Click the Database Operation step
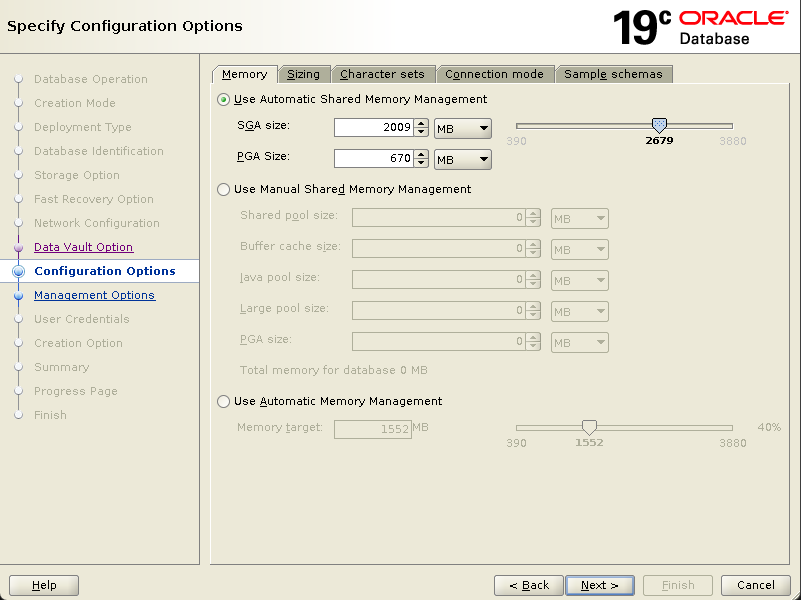 (x=91, y=79)
